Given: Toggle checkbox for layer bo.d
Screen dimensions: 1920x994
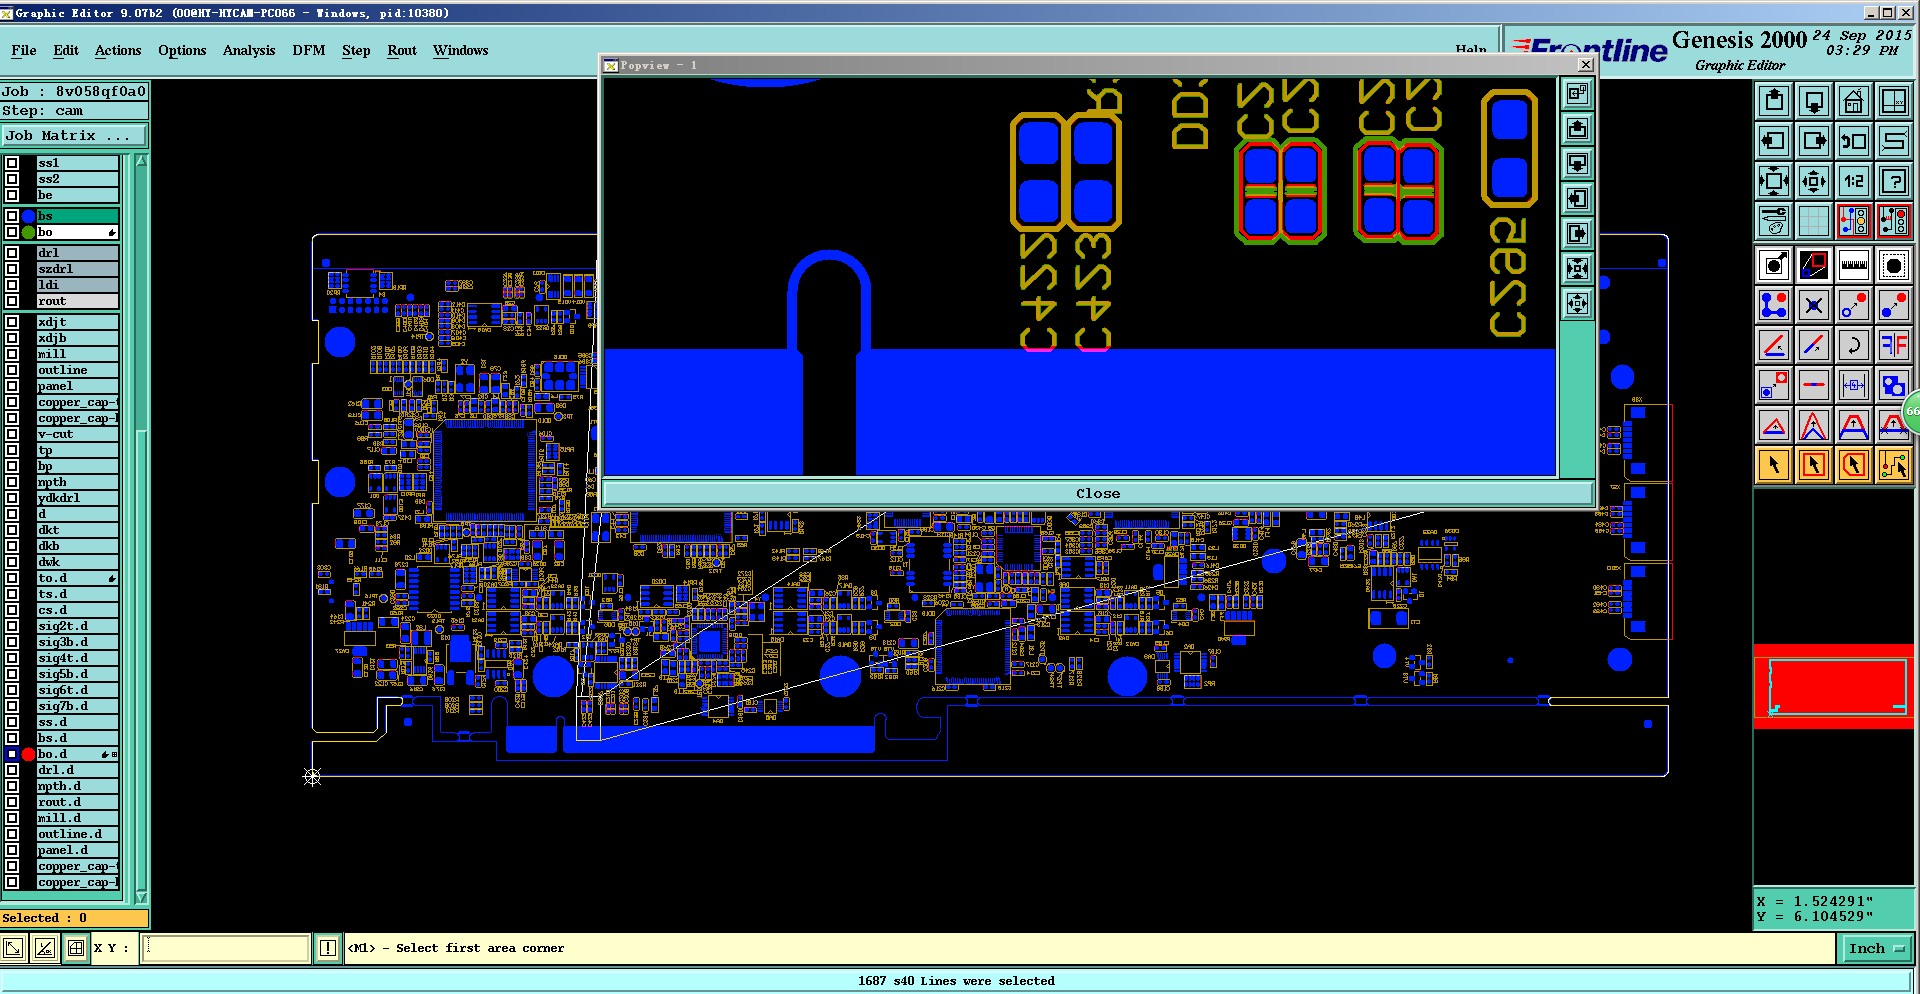Looking at the screenshot, I should click(x=12, y=754).
